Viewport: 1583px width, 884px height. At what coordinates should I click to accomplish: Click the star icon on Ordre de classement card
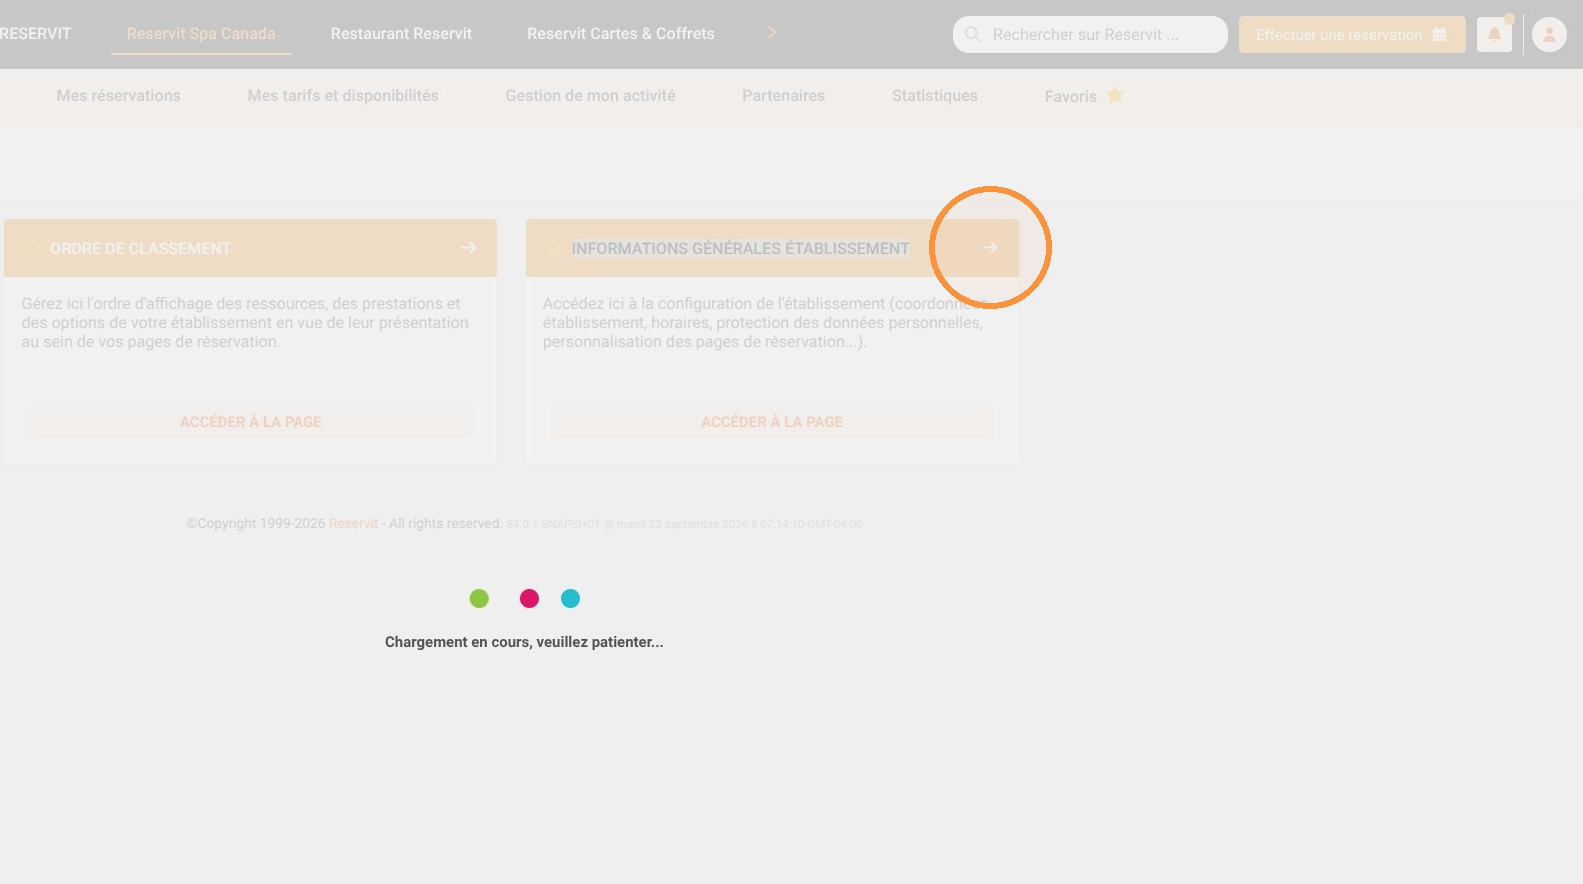32,248
